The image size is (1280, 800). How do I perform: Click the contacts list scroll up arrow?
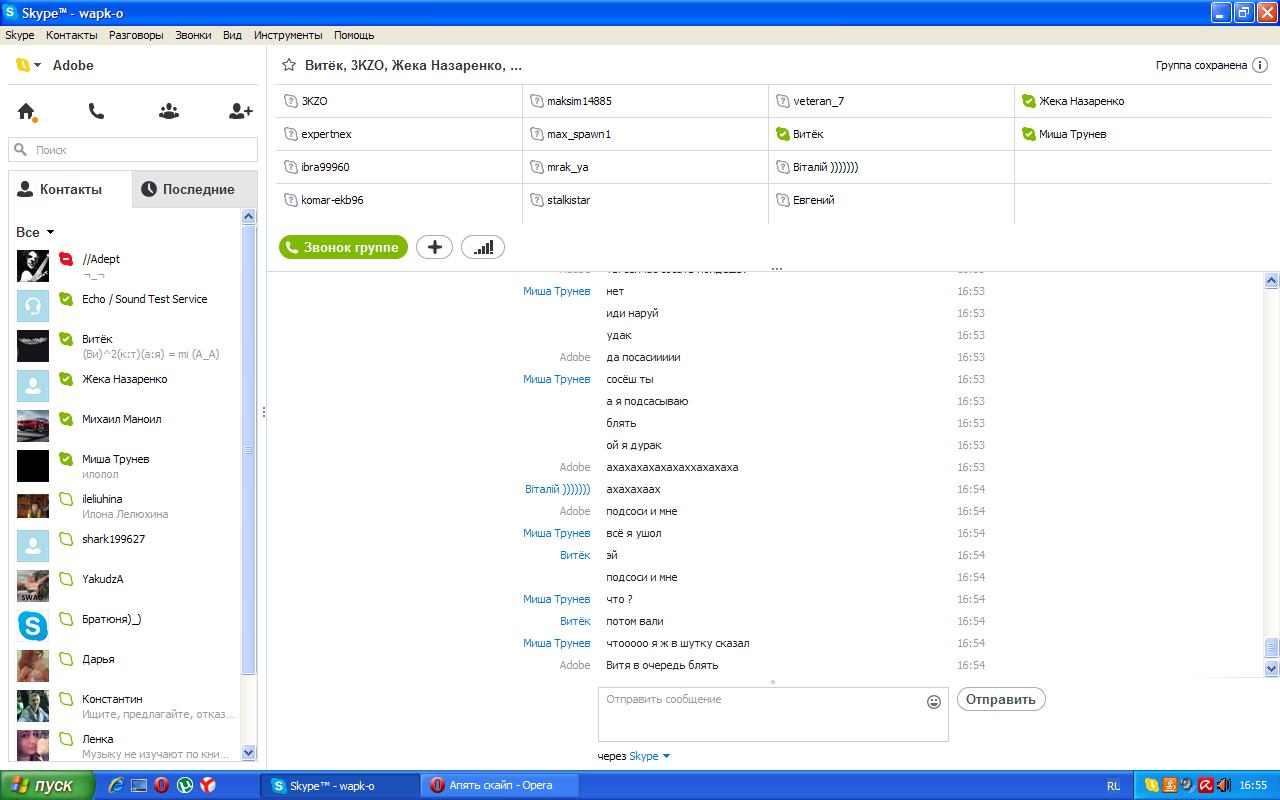(249, 217)
